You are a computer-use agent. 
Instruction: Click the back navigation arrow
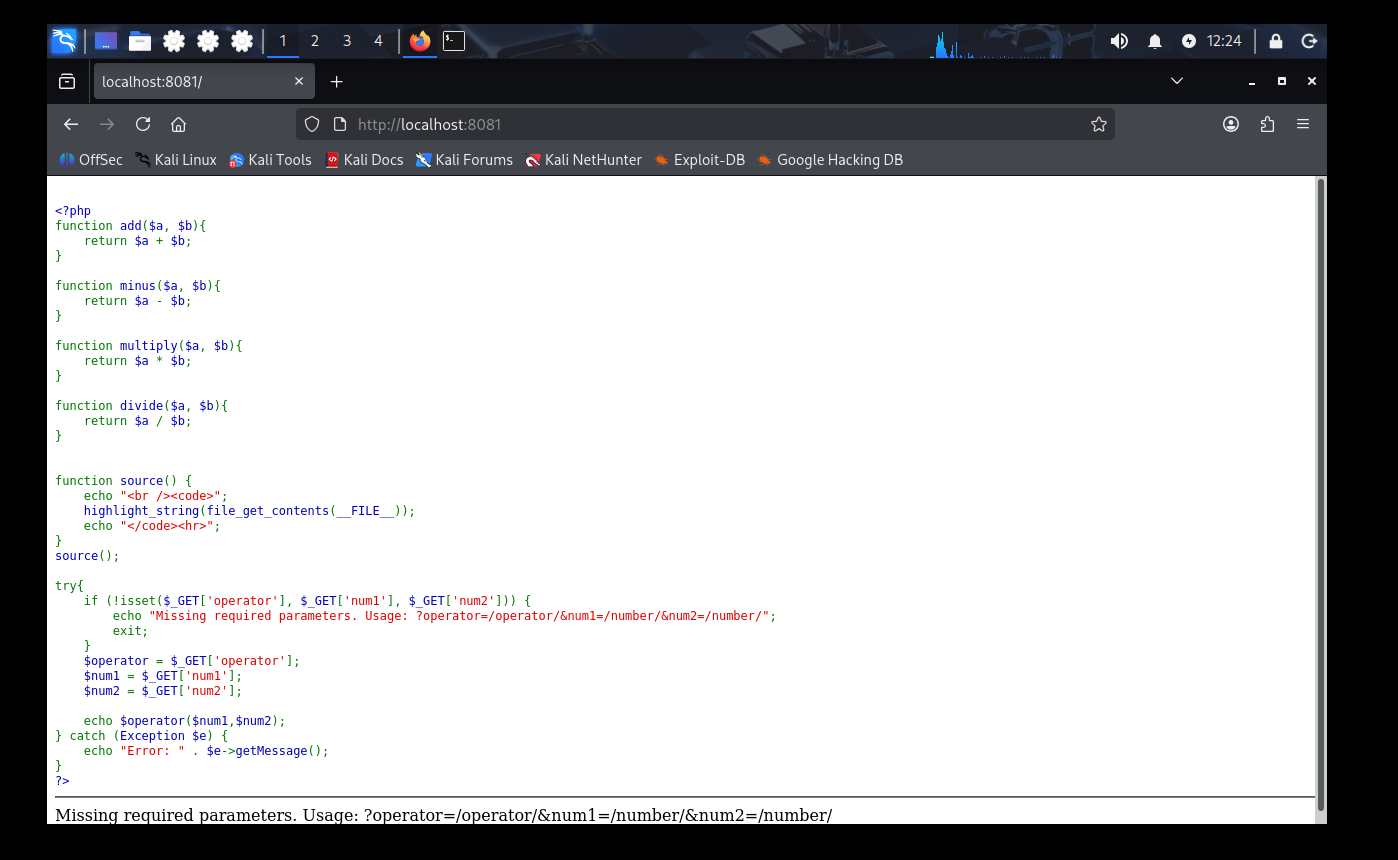pos(71,124)
